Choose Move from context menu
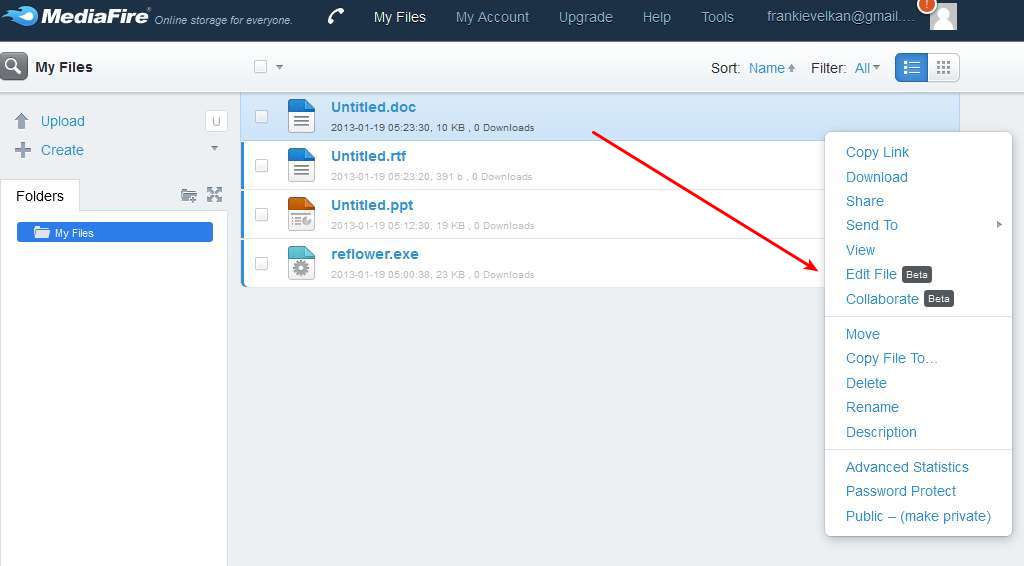Image resolution: width=1024 pixels, height=566 pixels. point(863,334)
